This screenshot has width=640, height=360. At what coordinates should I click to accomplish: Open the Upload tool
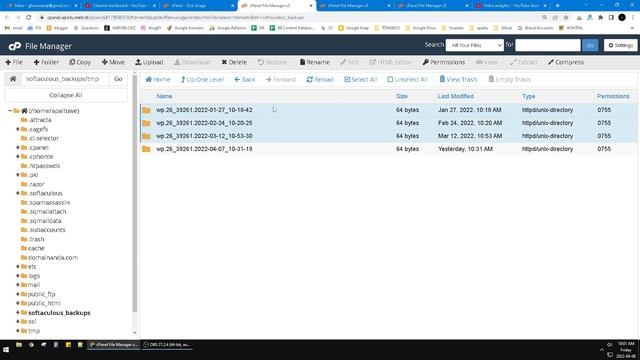(x=149, y=62)
